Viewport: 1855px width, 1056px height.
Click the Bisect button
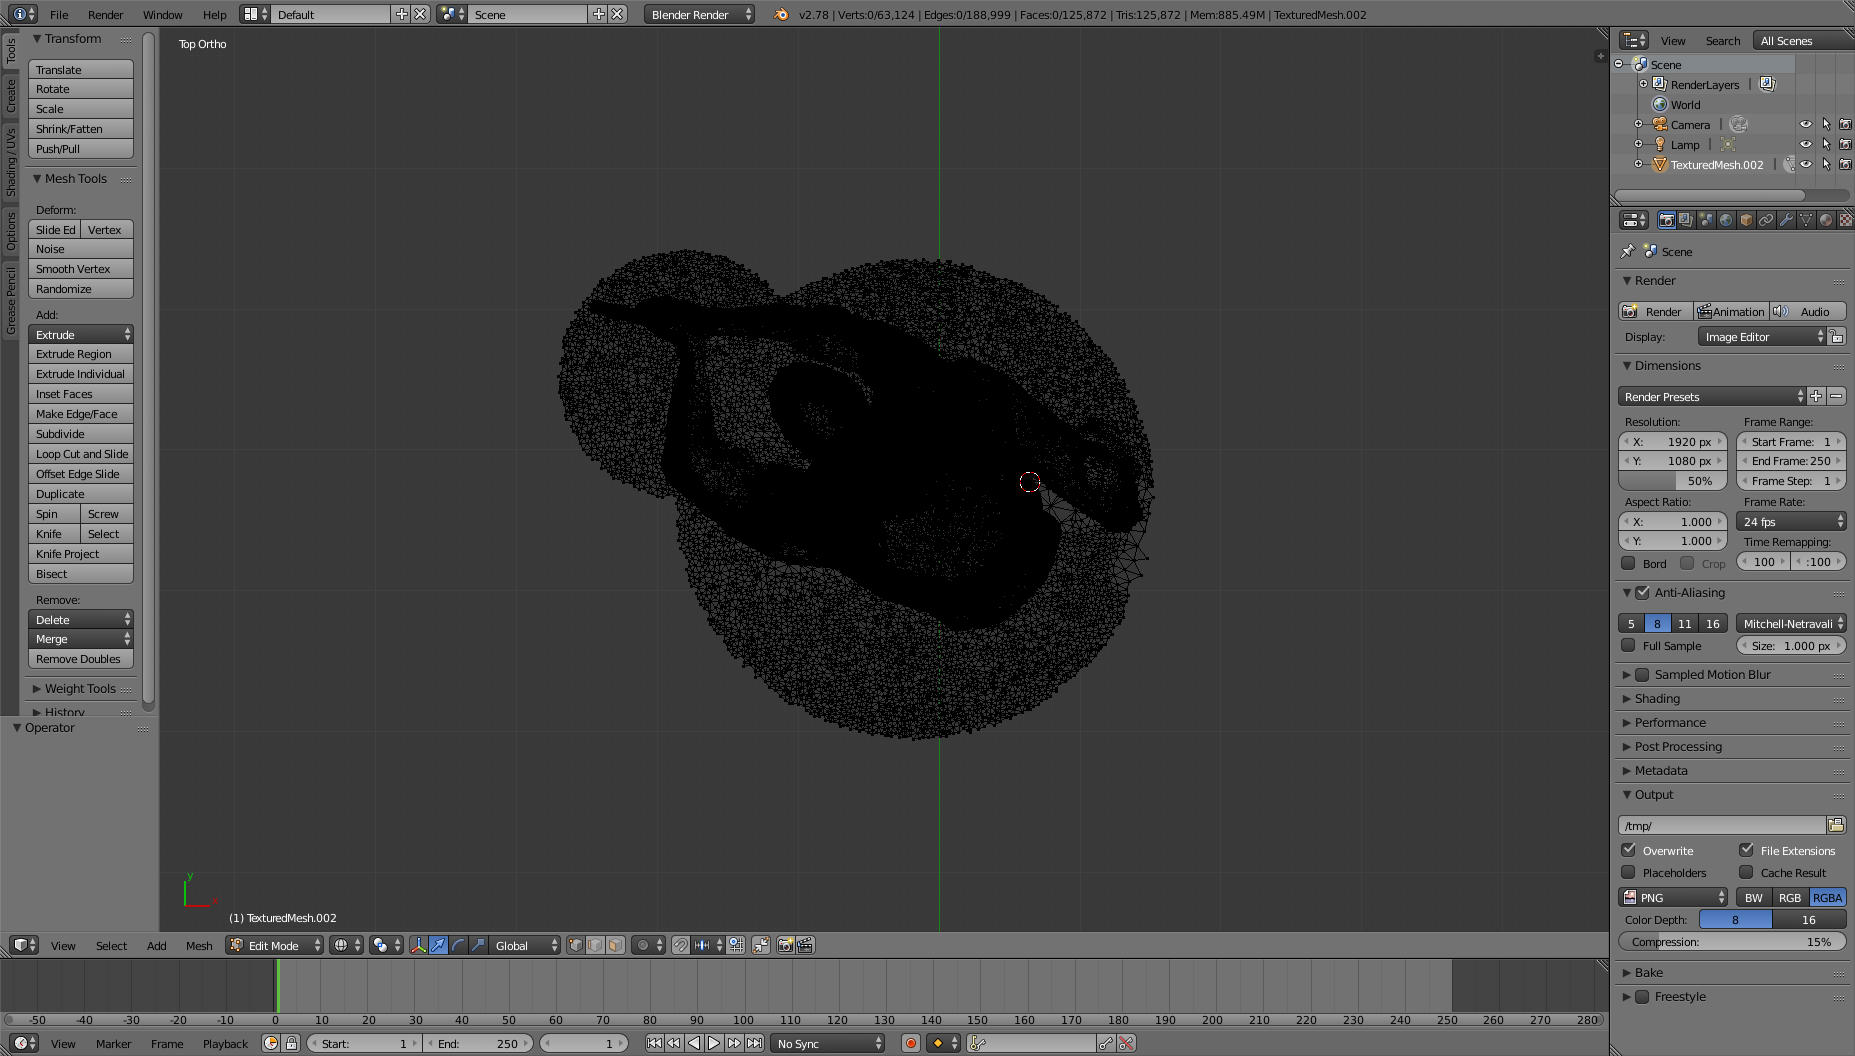[x=81, y=574]
